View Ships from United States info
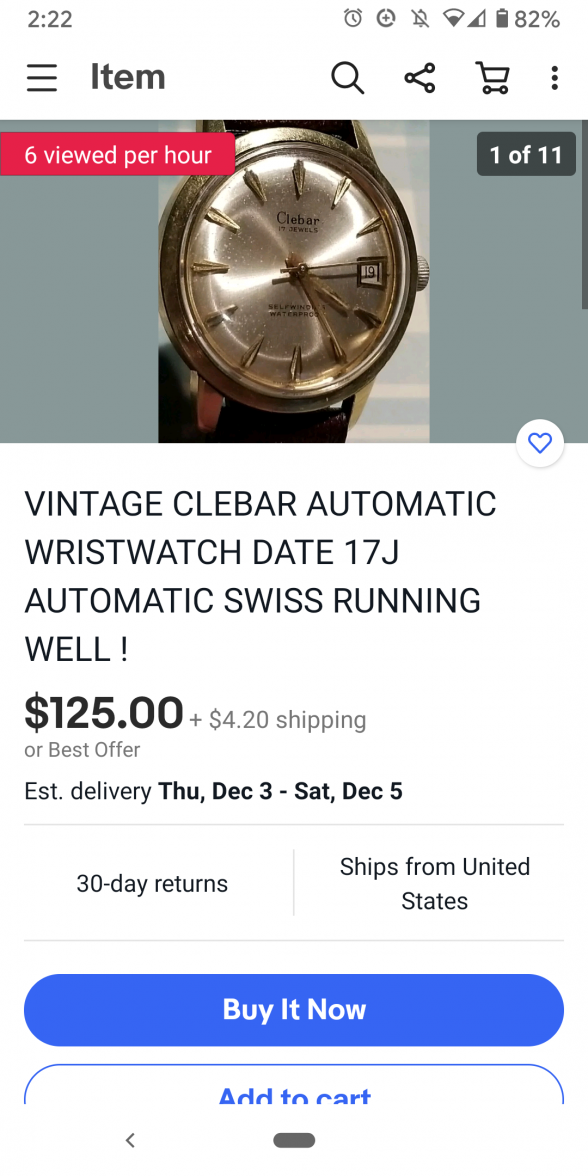The width and height of the screenshot is (588, 1176). (x=434, y=883)
